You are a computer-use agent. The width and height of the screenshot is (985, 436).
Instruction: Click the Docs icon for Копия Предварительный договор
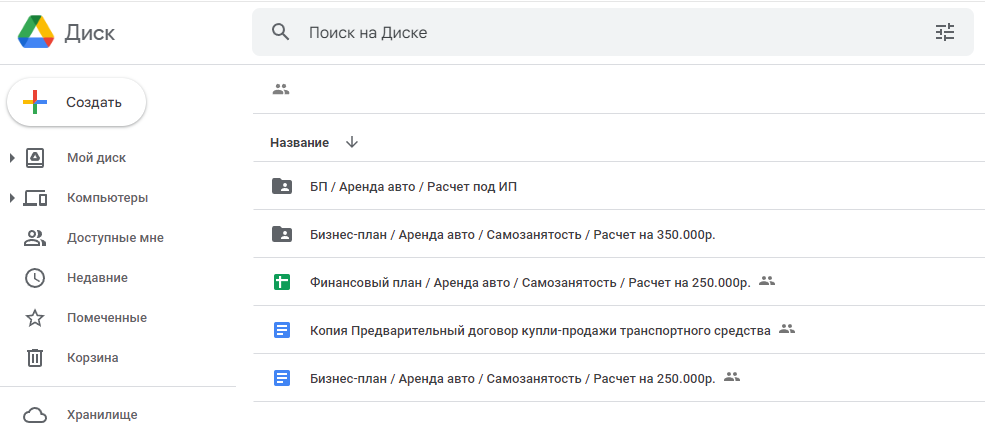tap(282, 330)
